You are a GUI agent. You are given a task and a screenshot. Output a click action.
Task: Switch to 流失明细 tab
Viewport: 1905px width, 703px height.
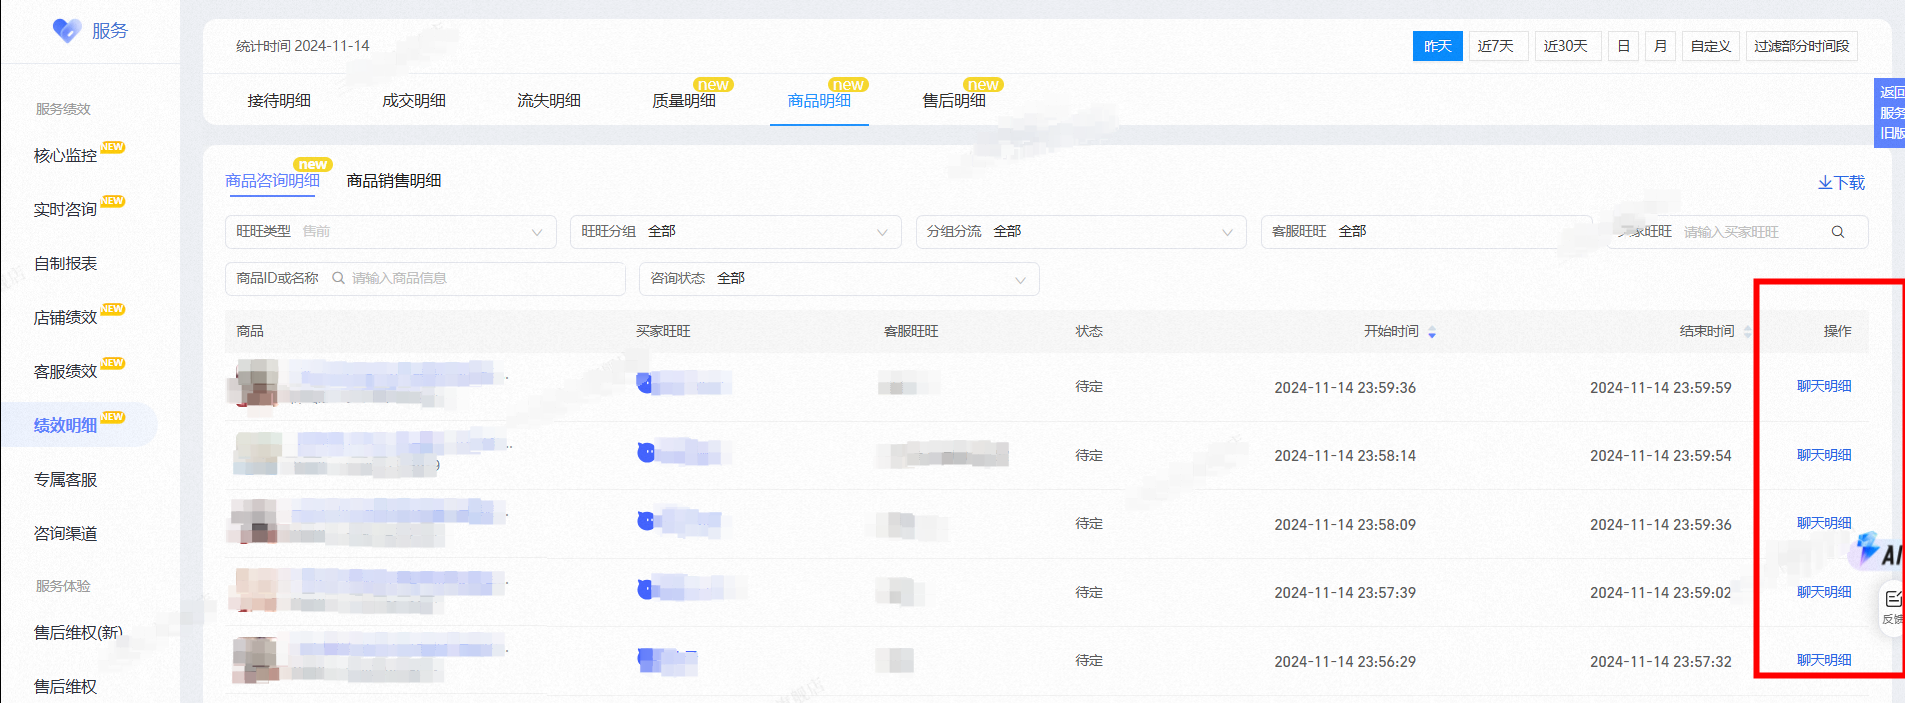coord(549,101)
